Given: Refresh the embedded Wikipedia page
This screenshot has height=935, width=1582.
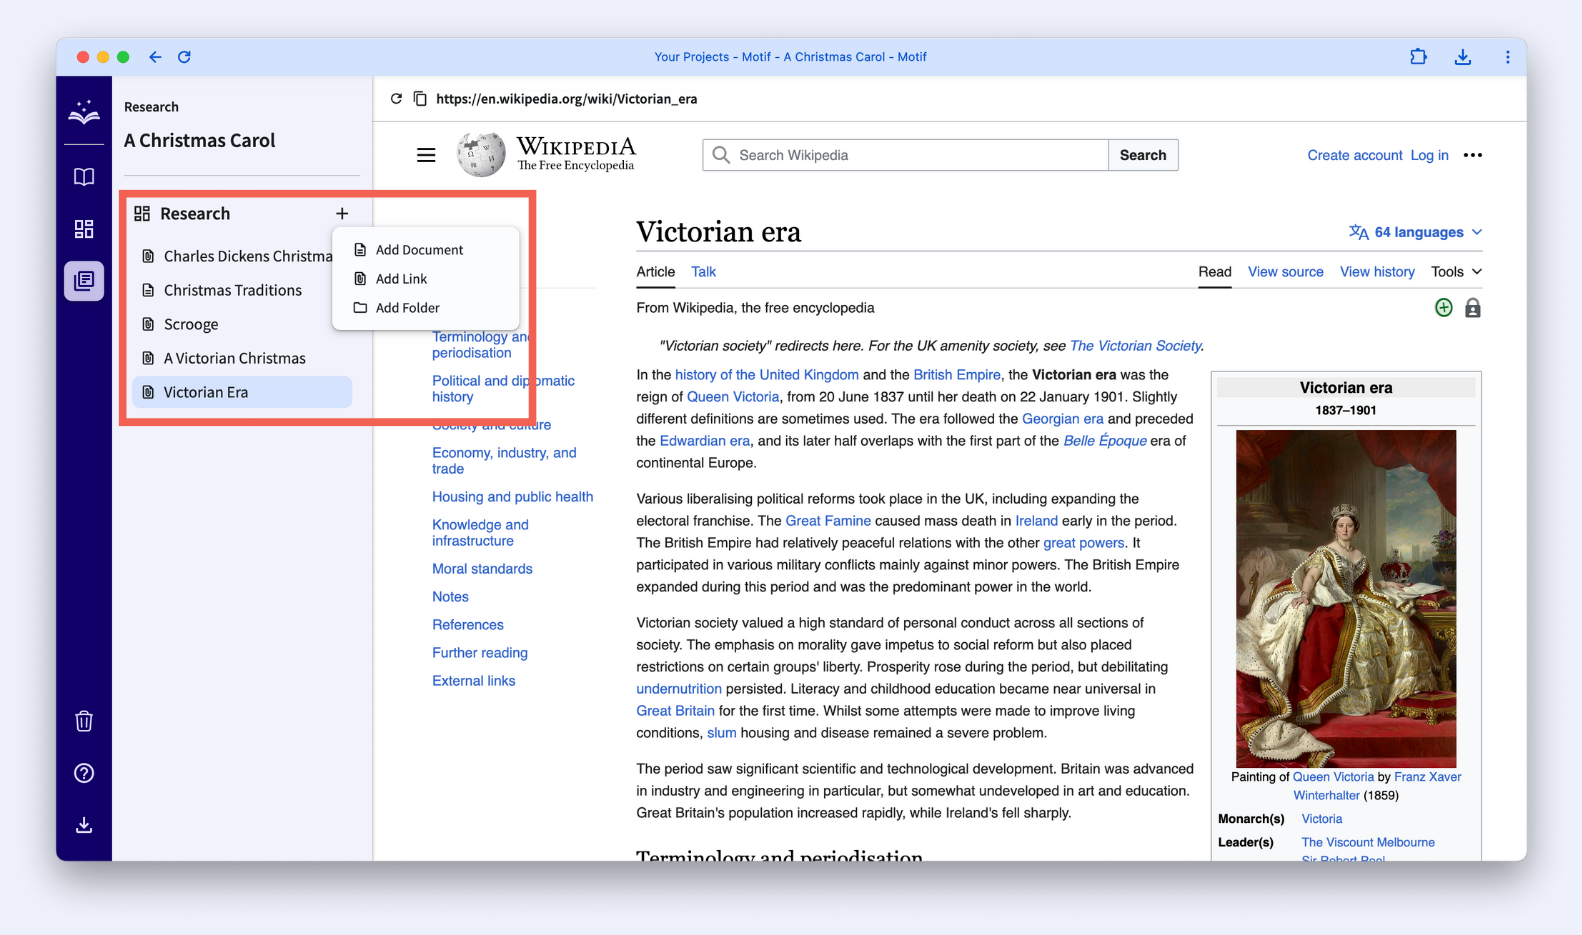Looking at the screenshot, I should point(396,99).
